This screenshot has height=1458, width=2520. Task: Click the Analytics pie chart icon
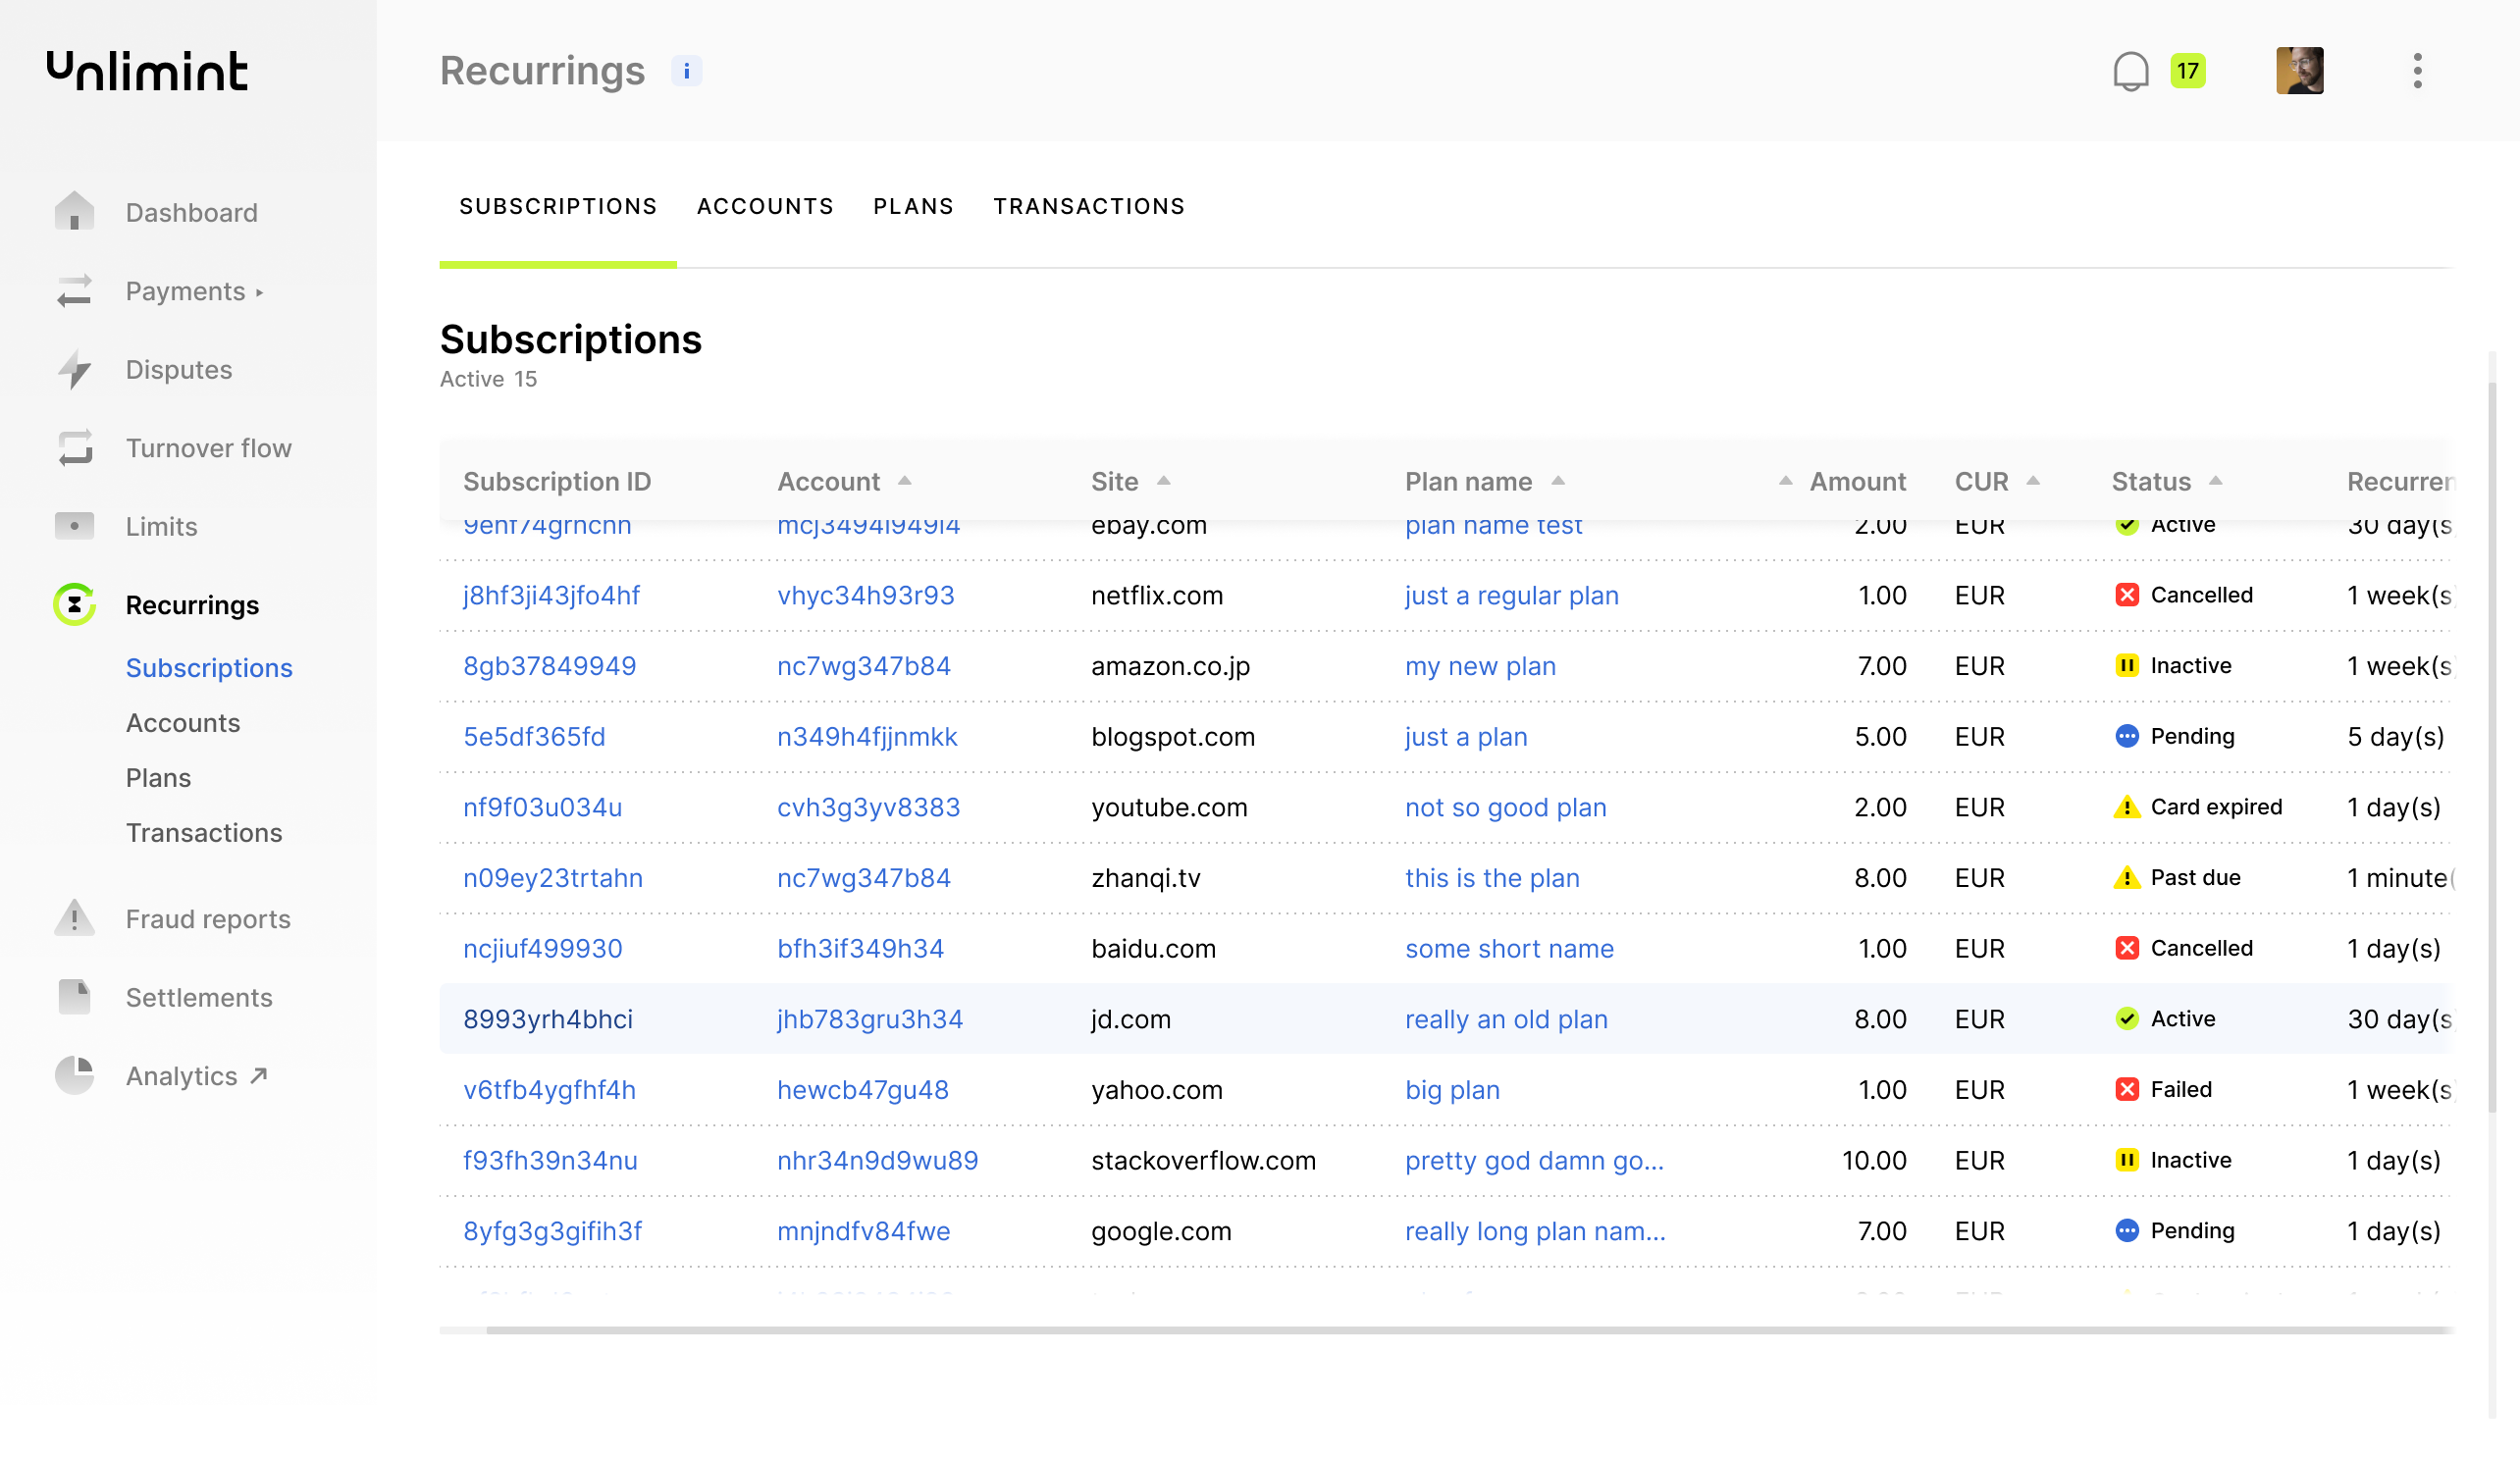(74, 1076)
